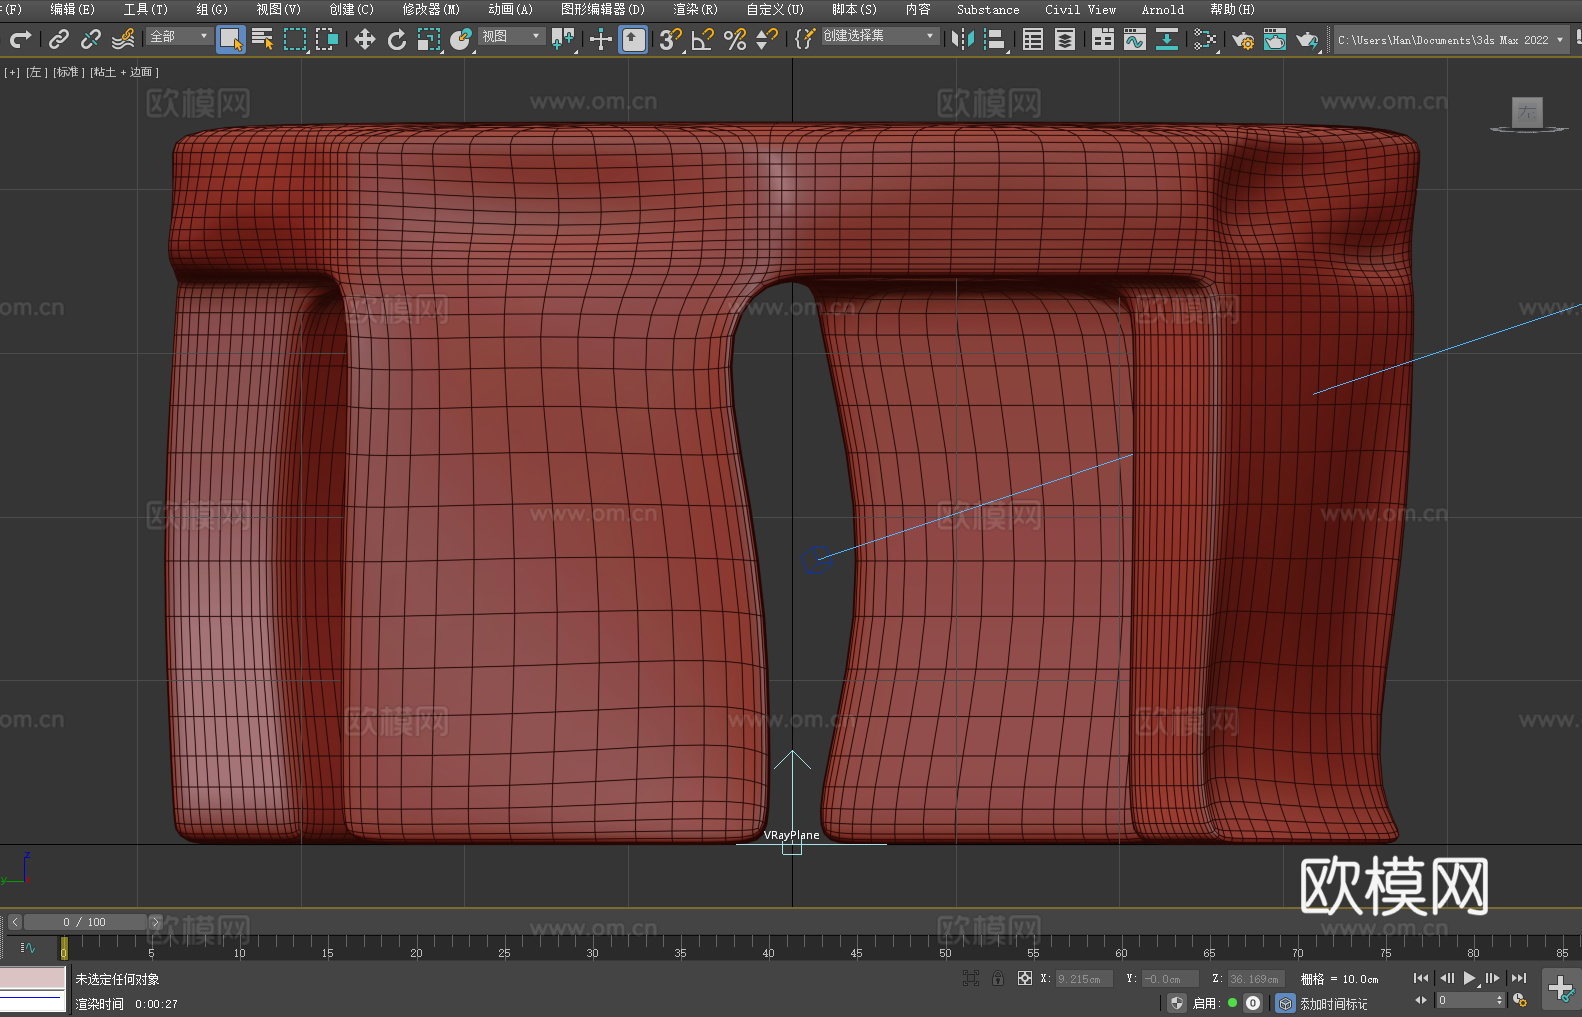Open the 图形编辑器(D) menu
This screenshot has height=1017, width=1582.
pos(603,9)
